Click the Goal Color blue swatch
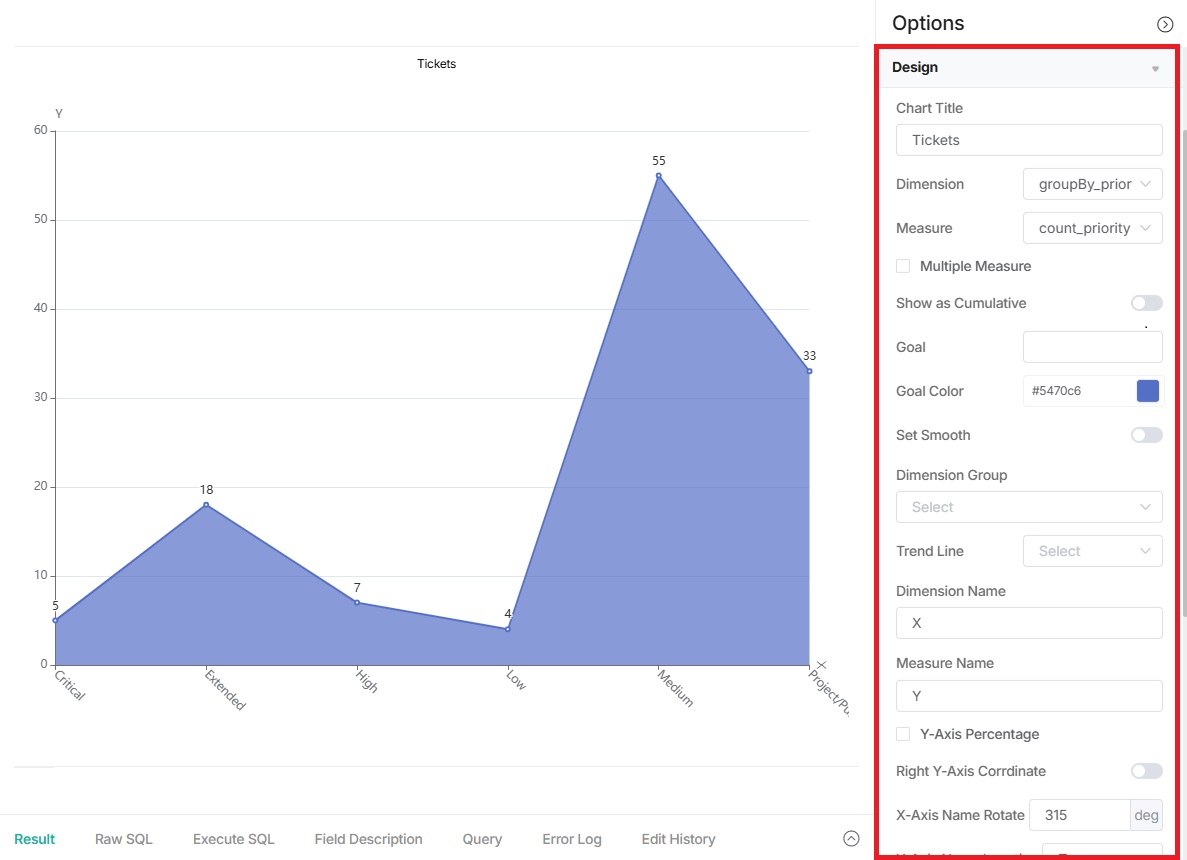This screenshot has width=1187, height=860. coord(1147,391)
